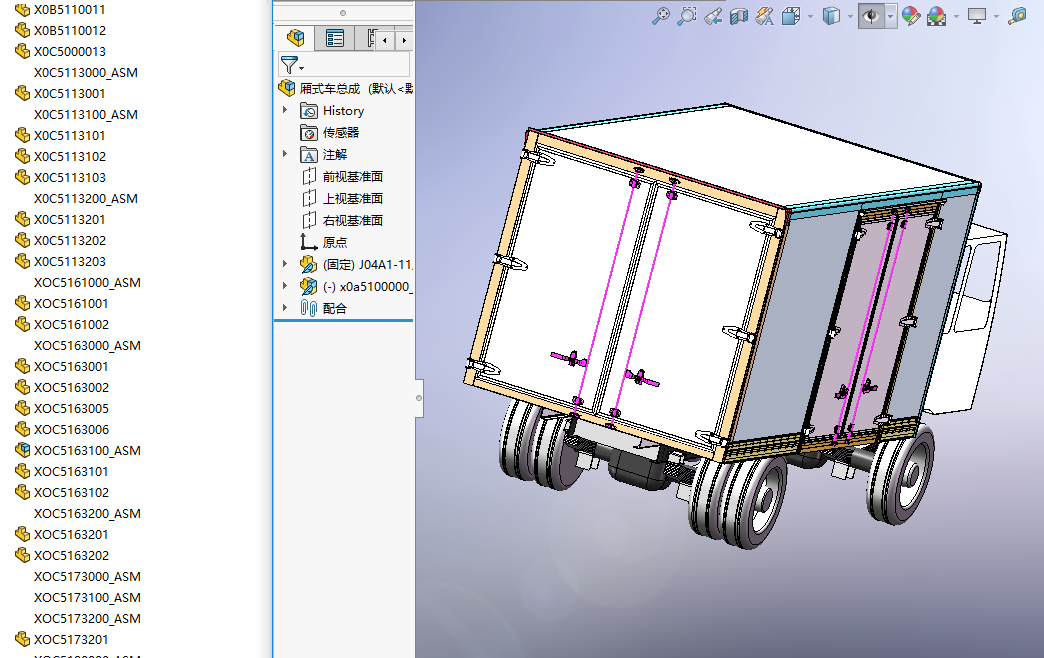Screen dimensions: 1044x658
Task: Open the Display Style dropdown arrow
Action: coord(850,16)
